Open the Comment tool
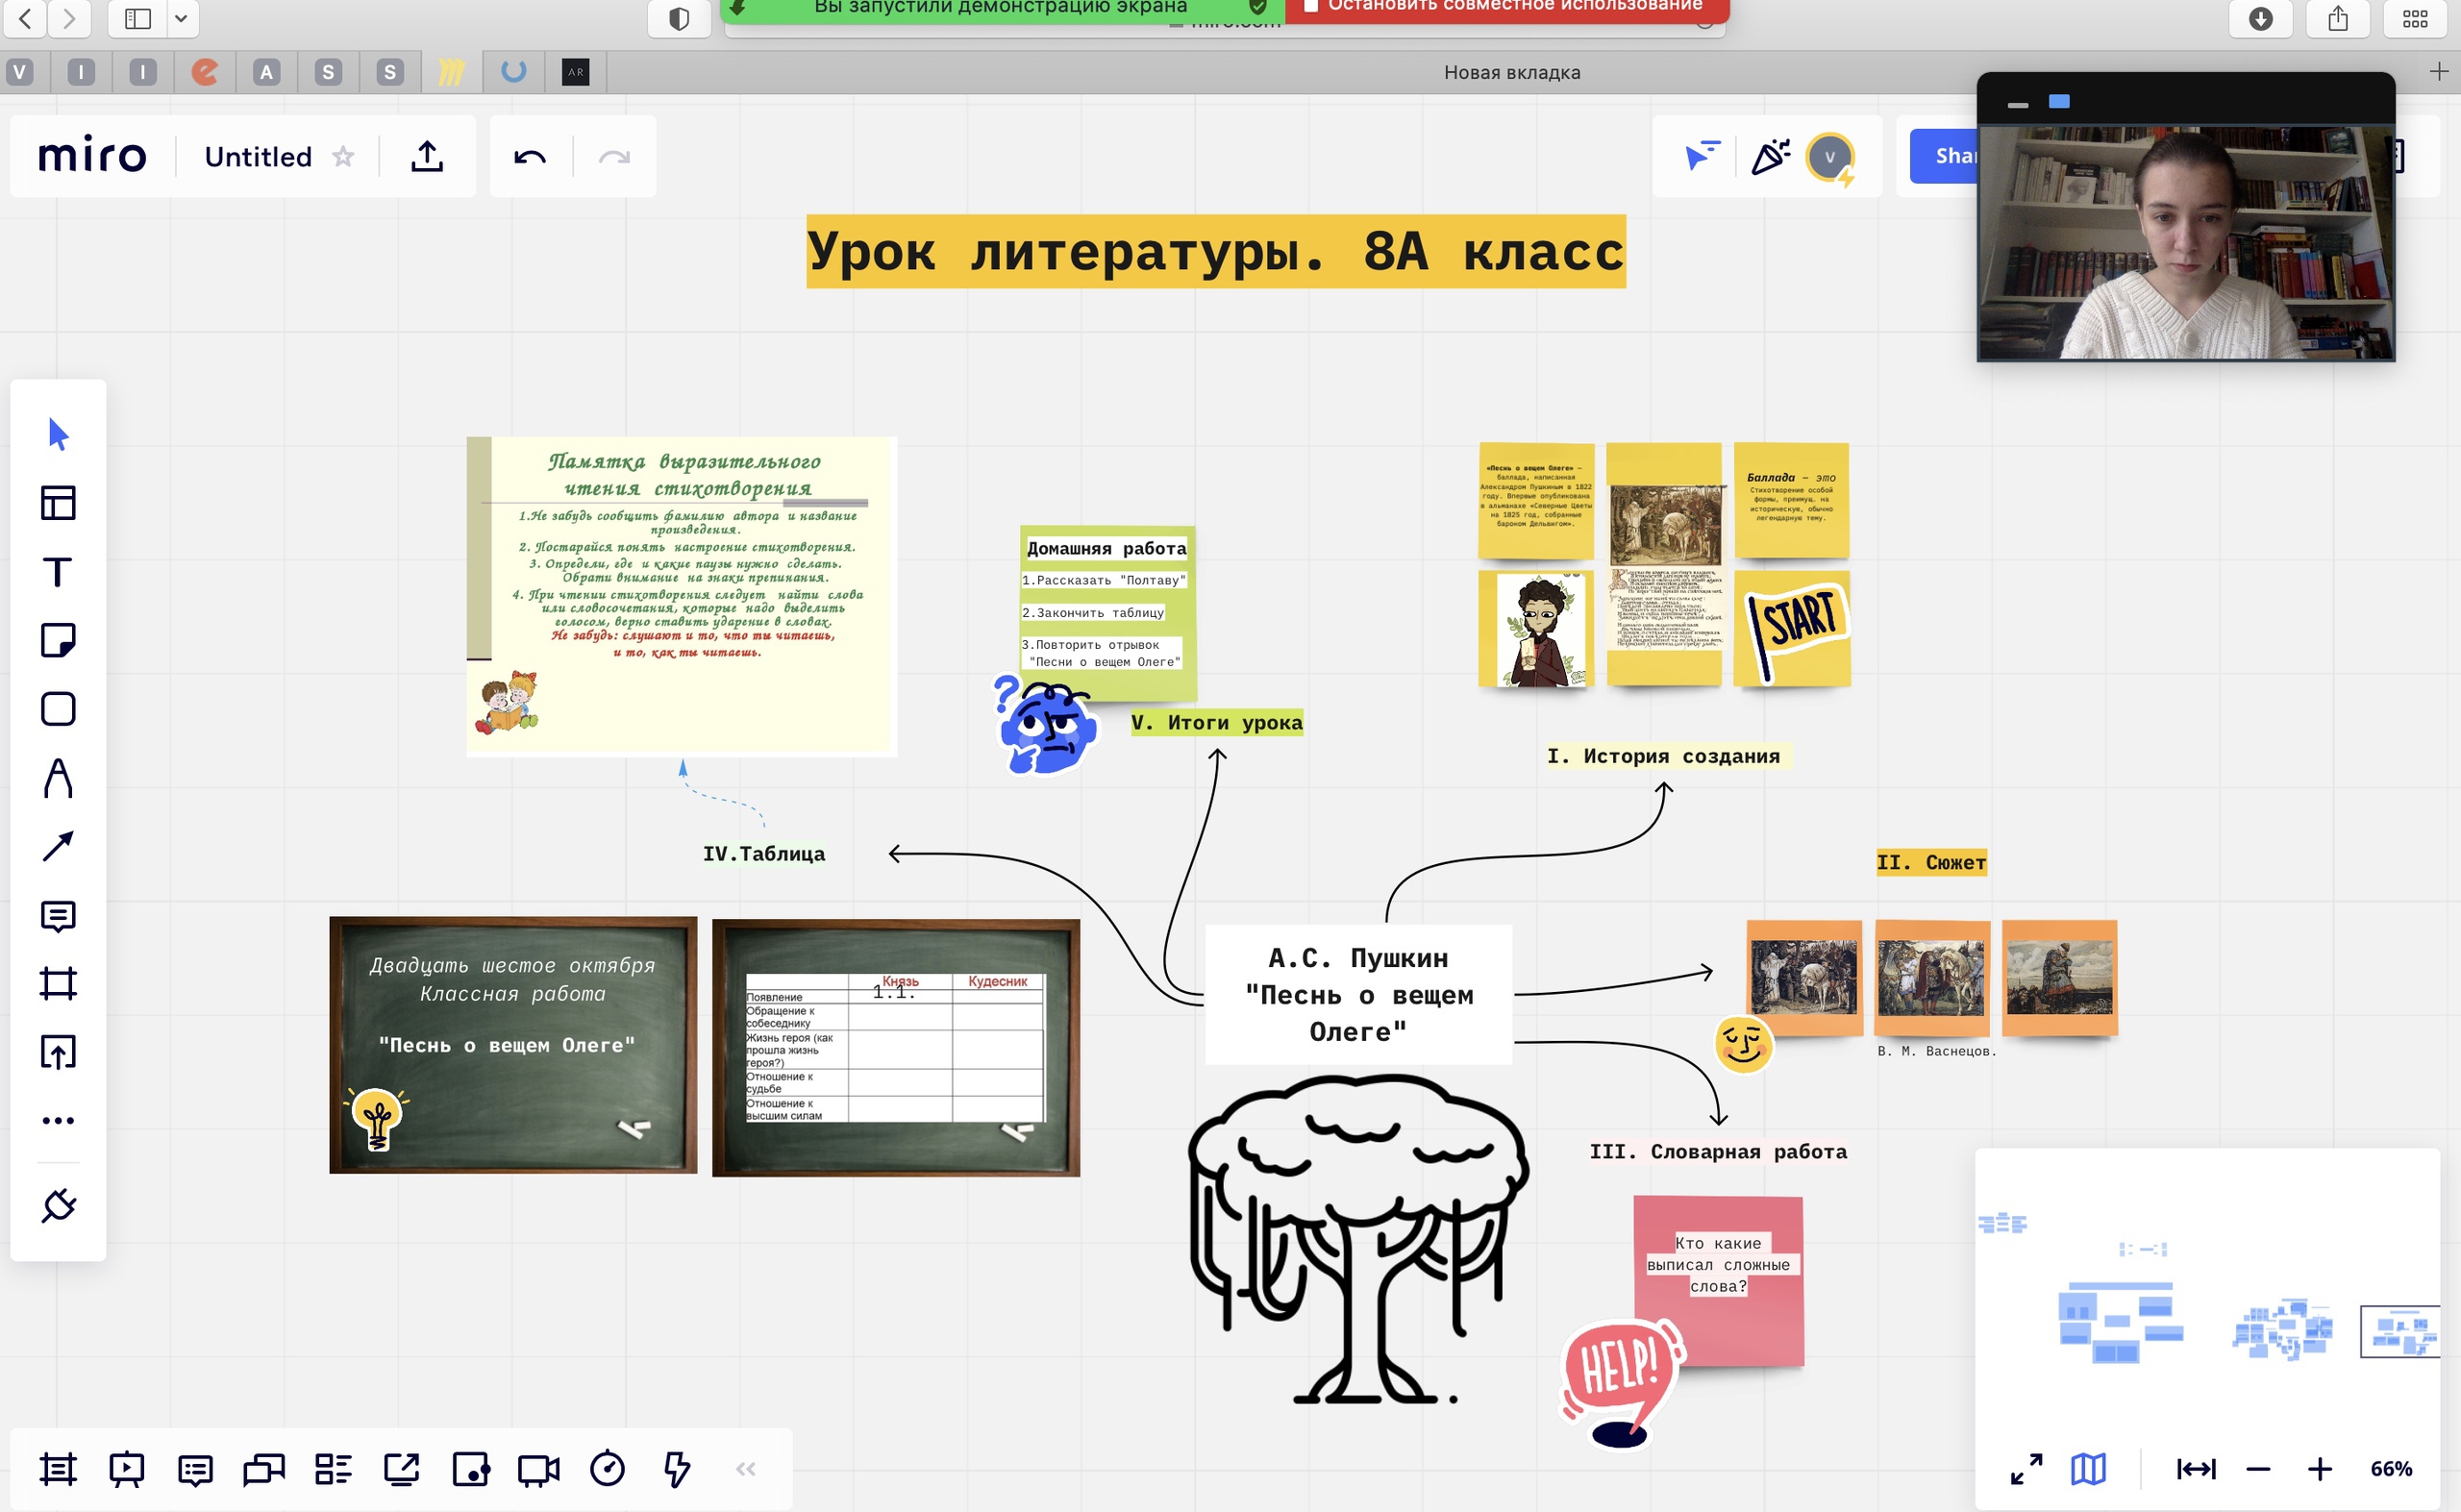The height and width of the screenshot is (1512, 2461). coord(58,915)
